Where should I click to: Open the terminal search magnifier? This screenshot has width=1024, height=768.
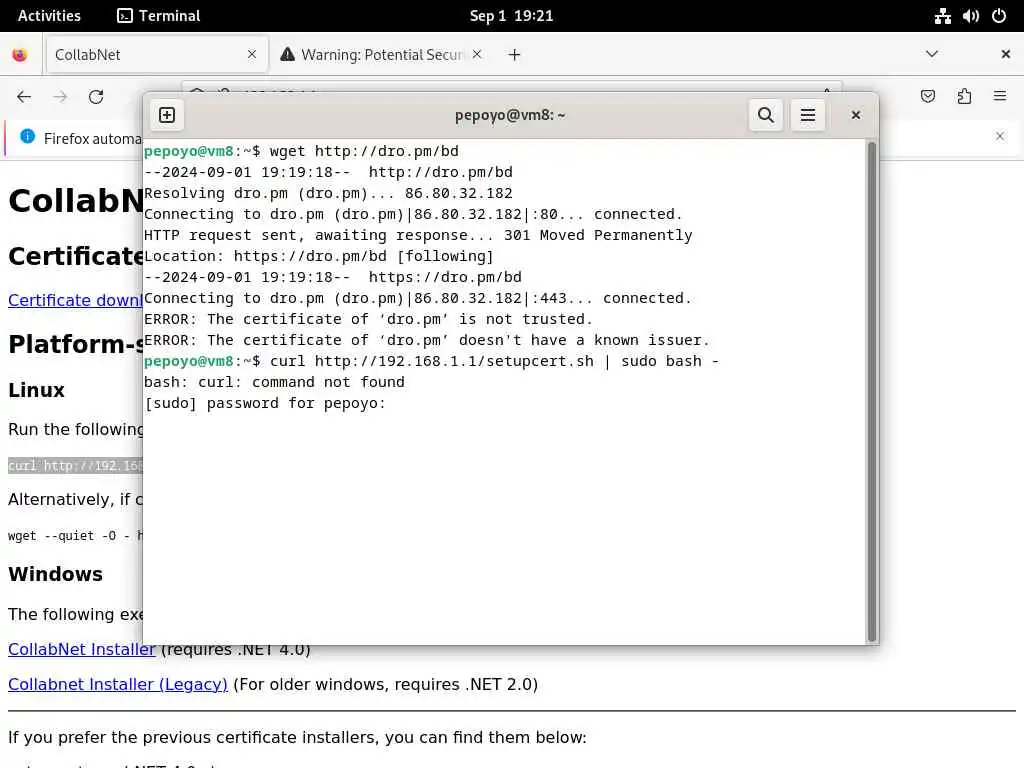[765, 115]
